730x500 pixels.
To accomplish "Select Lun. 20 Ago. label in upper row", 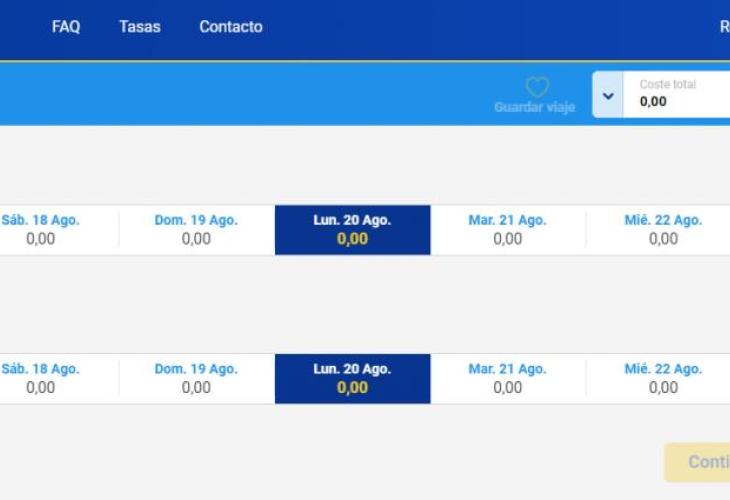I will pos(352,220).
